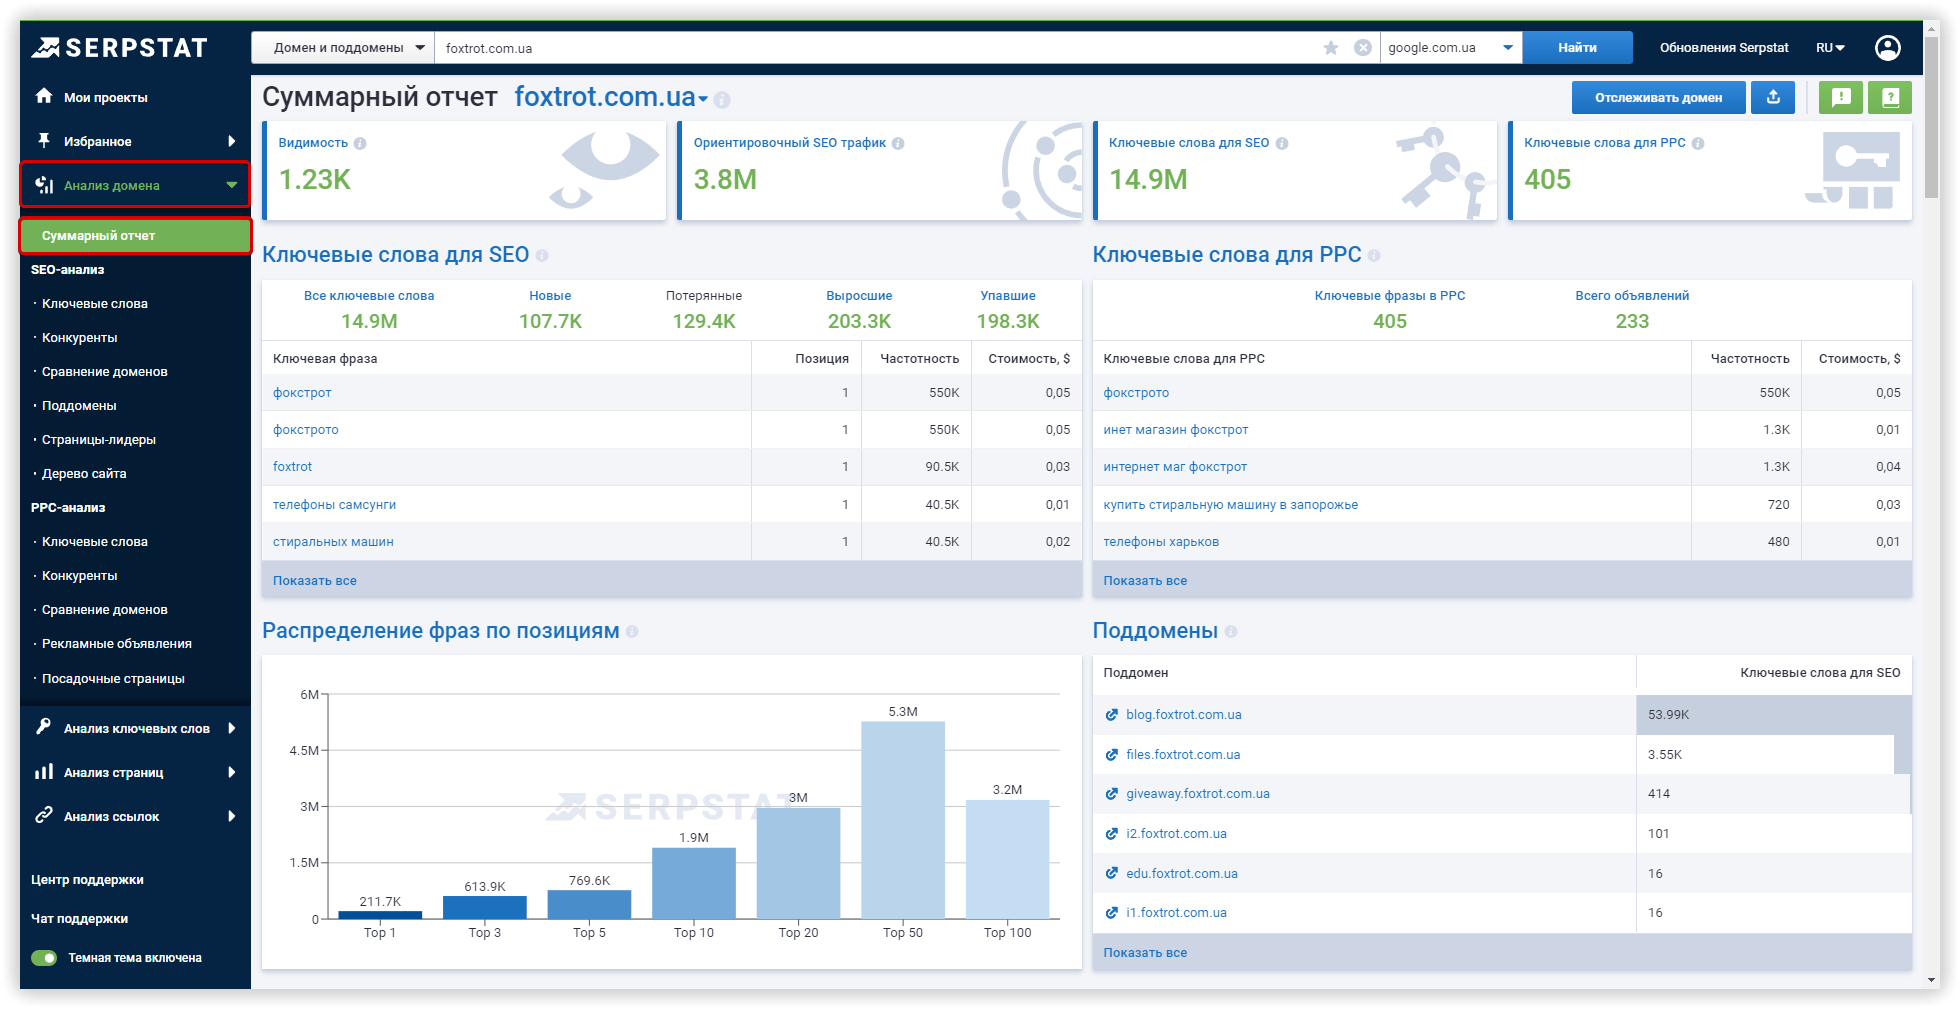The width and height of the screenshot is (1960, 1009).
Task: Open Поддомены sidebar item
Action: [79, 405]
